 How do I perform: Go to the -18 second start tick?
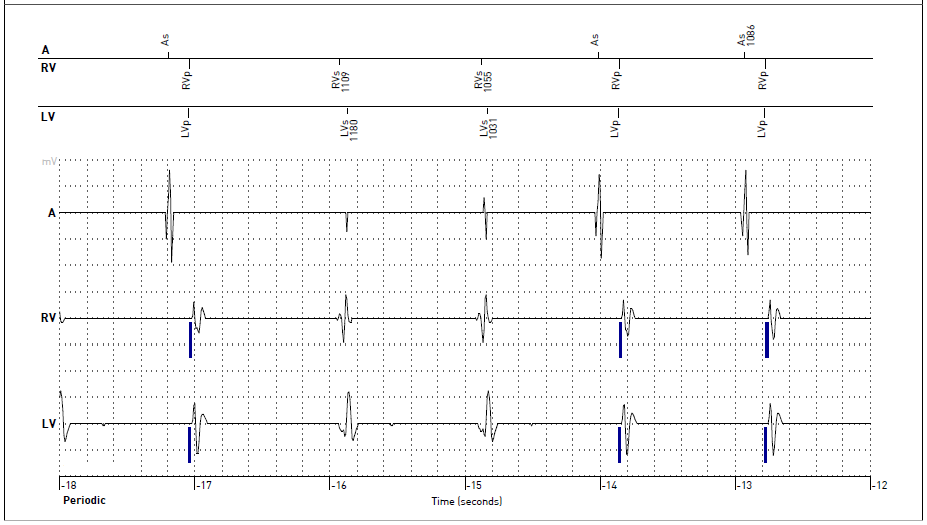coord(68,486)
